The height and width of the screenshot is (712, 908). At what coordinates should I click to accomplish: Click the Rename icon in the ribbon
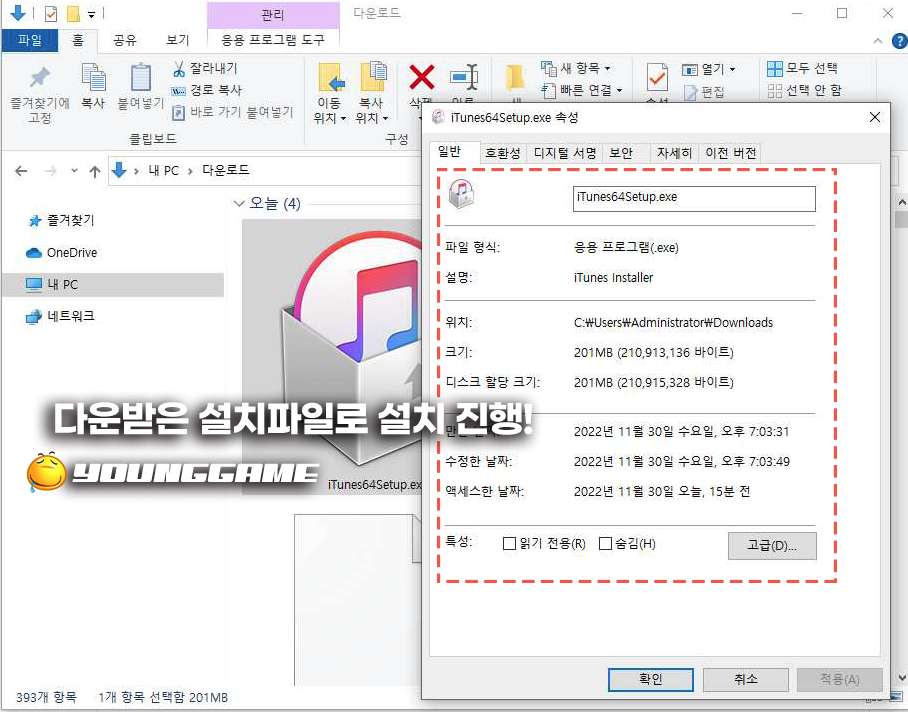[x=464, y=77]
